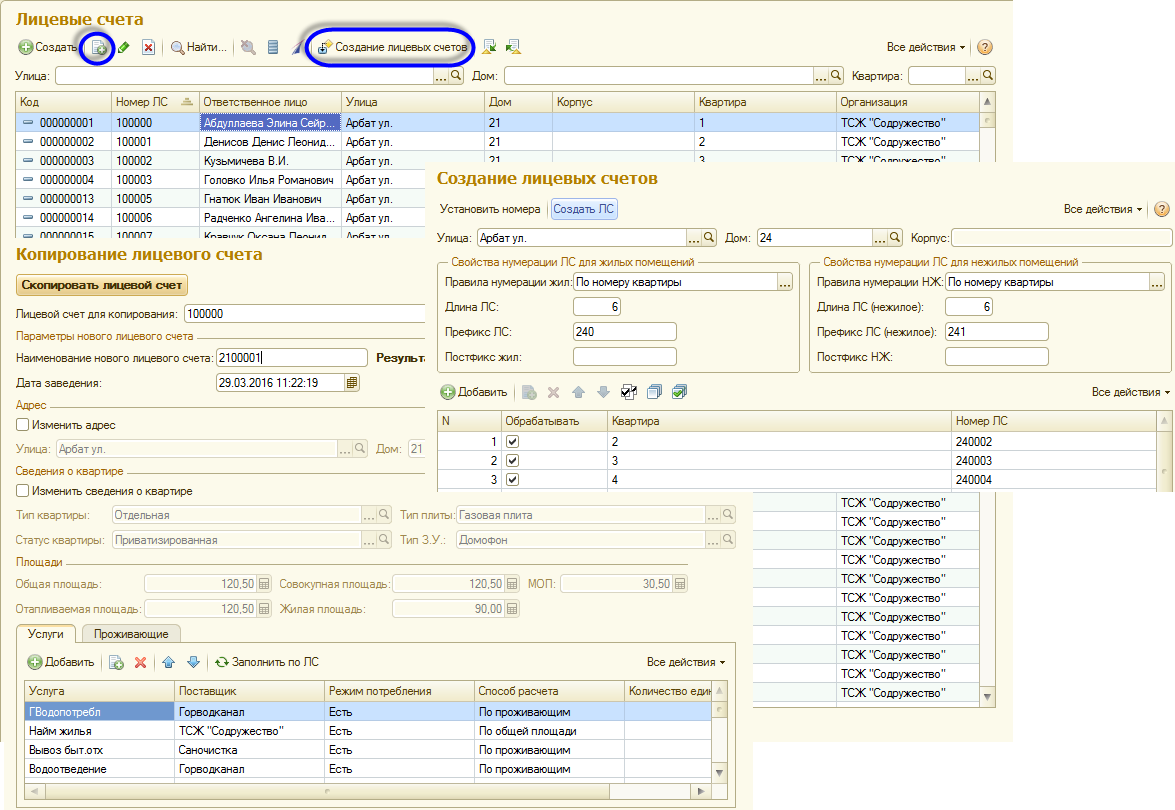Screen dimensions: 1175x810
Task: Click the check all rows icon
Action: click(680, 392)
